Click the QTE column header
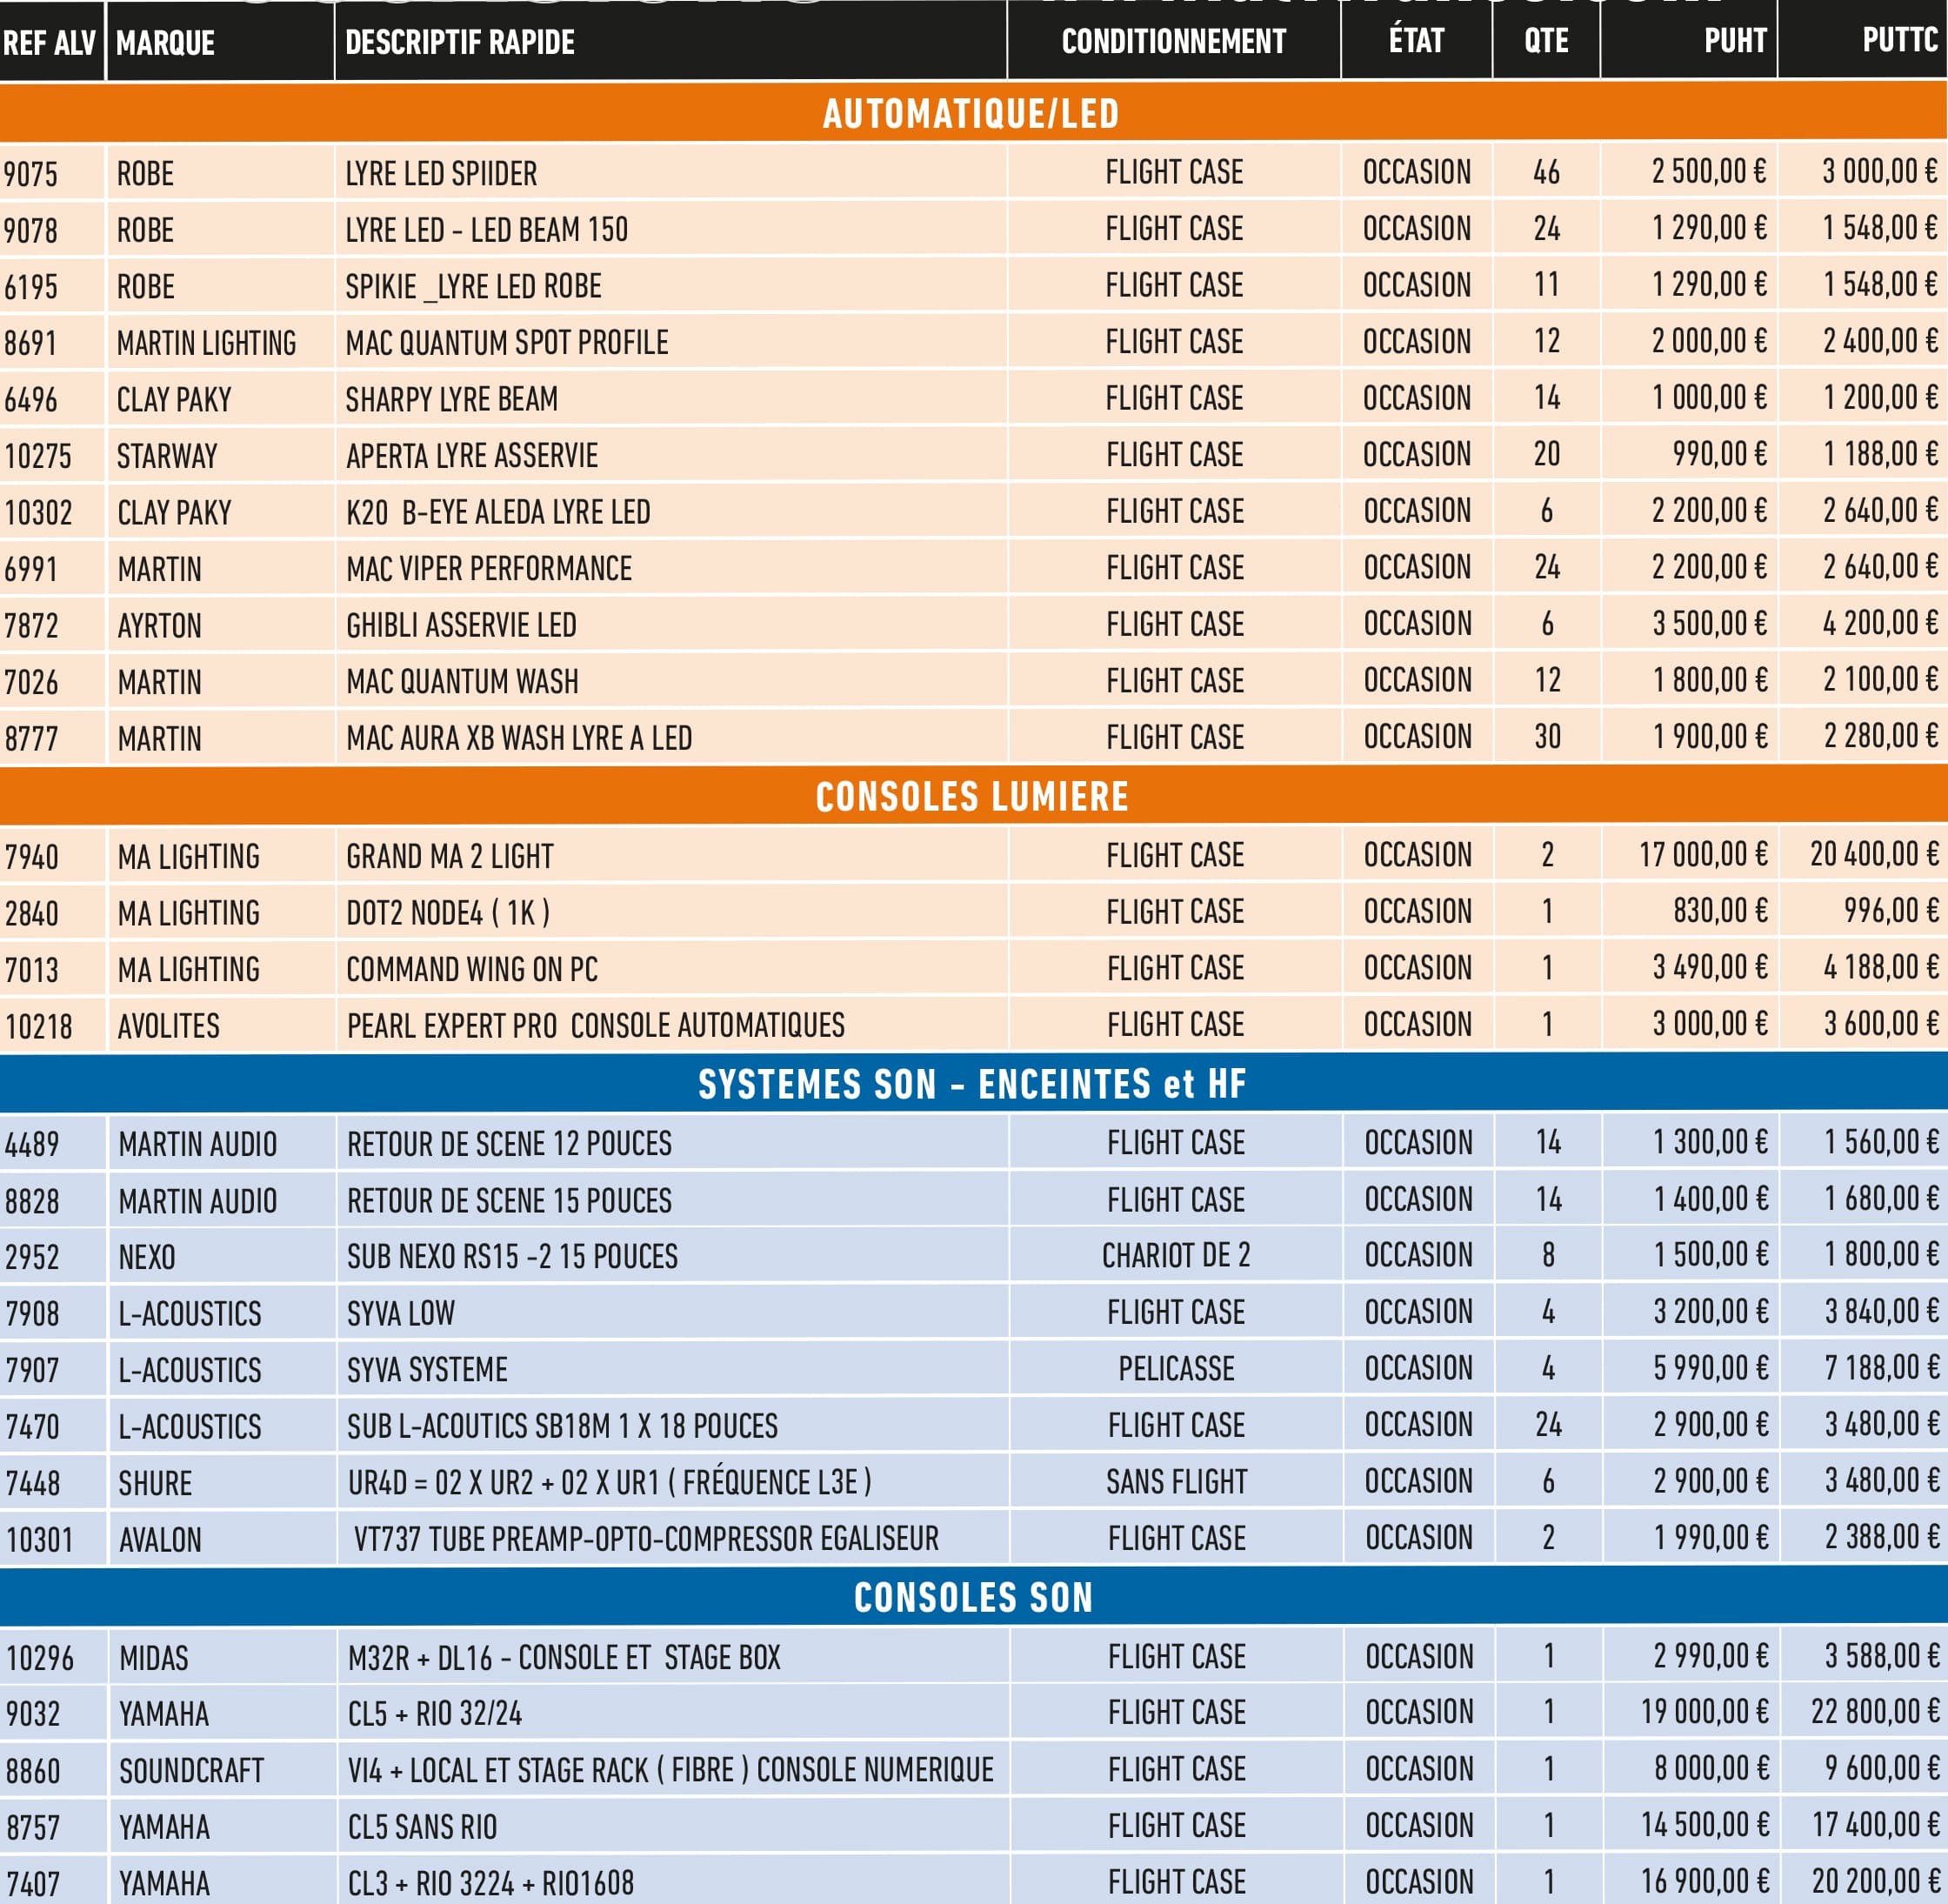Screen dimensions: 1948x1904 (1546, 40)
